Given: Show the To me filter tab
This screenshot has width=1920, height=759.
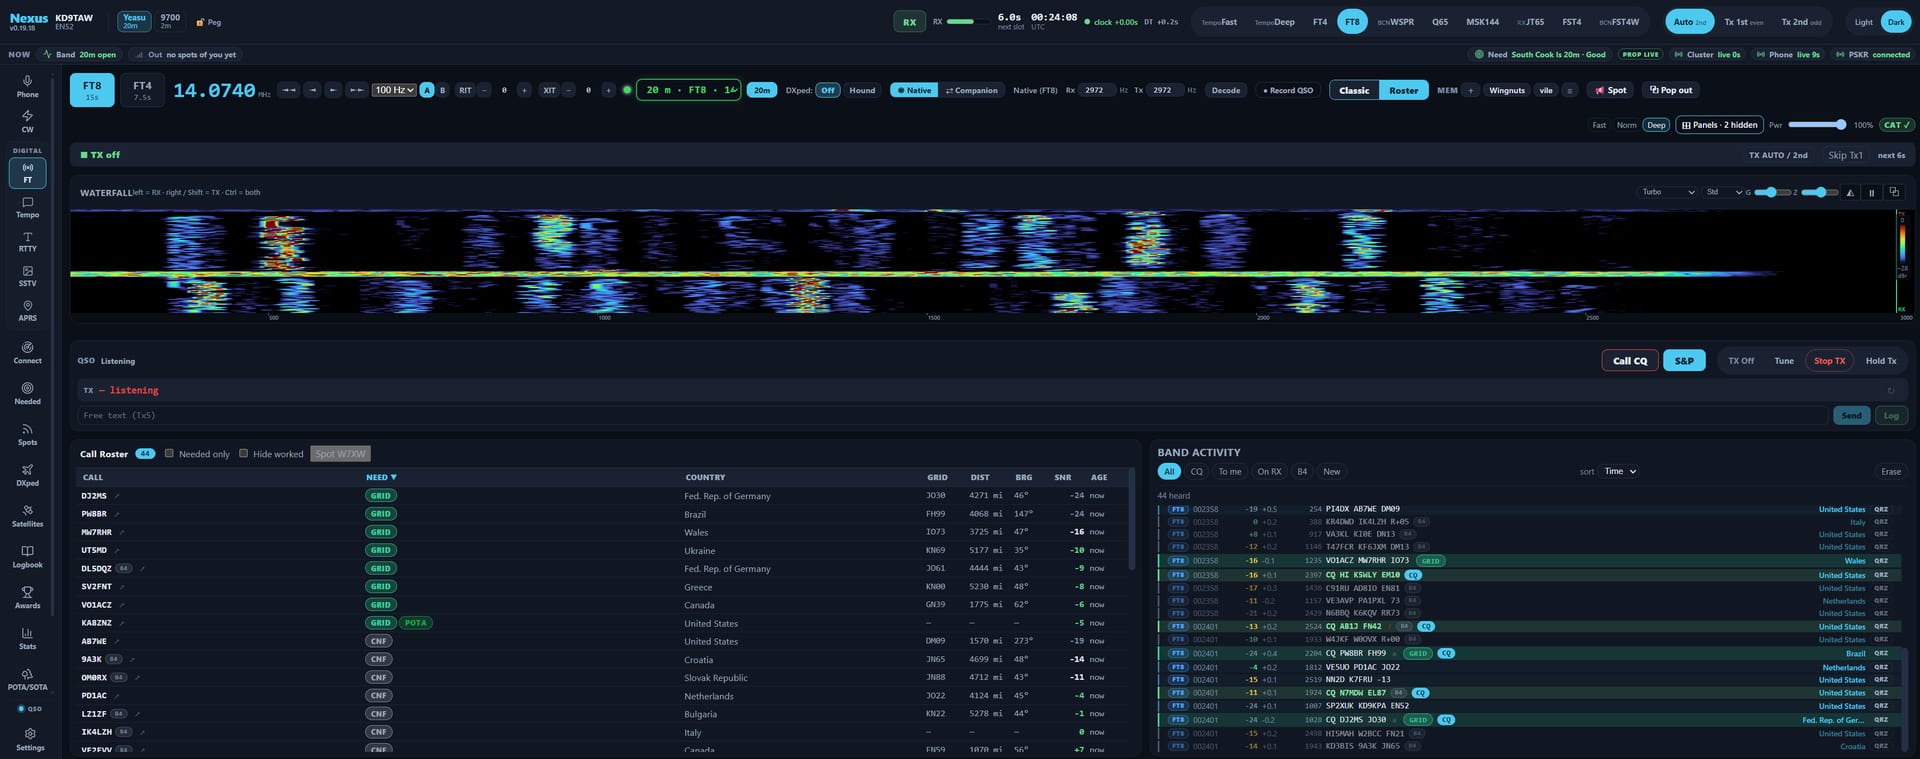Looking at the screenshot, I should point(1229,471).
